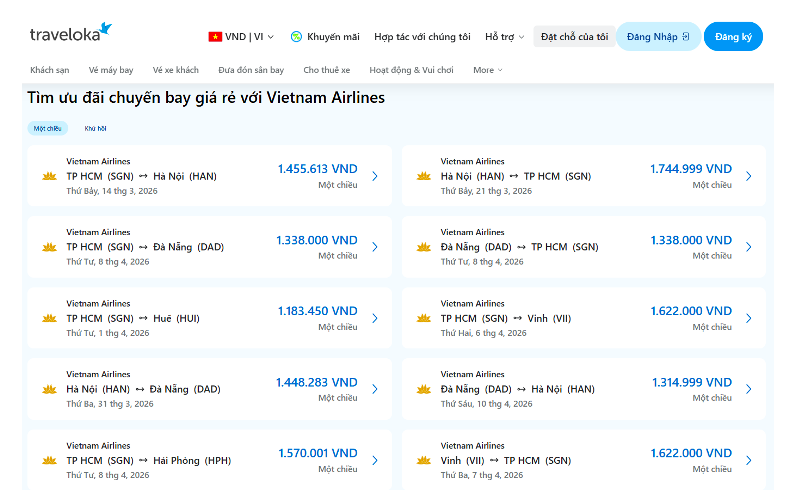
Task: Click the Đăng Nhập login button
Action: (658, 37)
